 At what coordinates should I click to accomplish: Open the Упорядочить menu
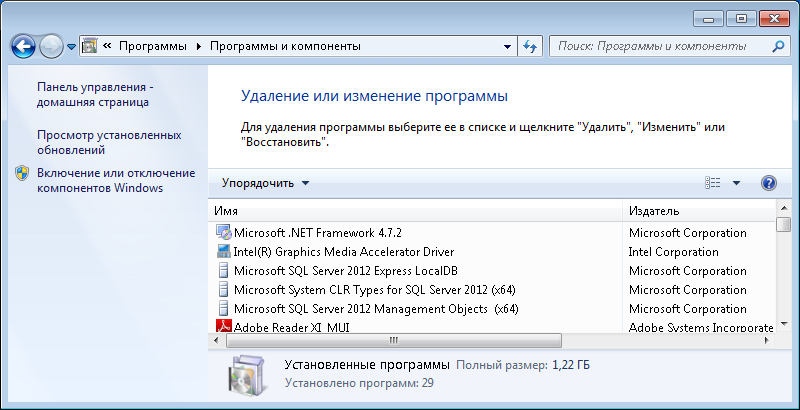click(x=265, y=183)
